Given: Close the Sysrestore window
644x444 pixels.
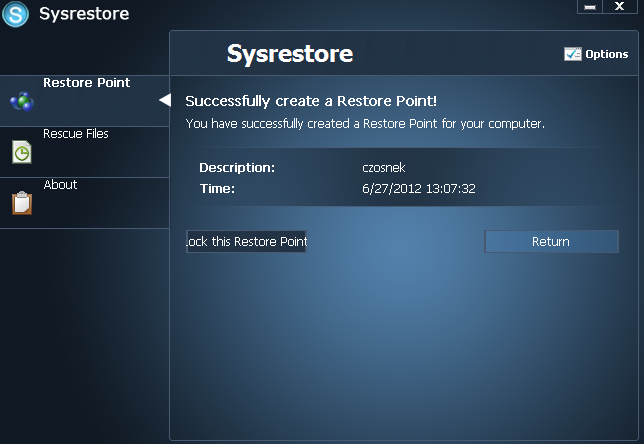Looking at the screenshot, I should pyautogui.click(x=620, y=6).
